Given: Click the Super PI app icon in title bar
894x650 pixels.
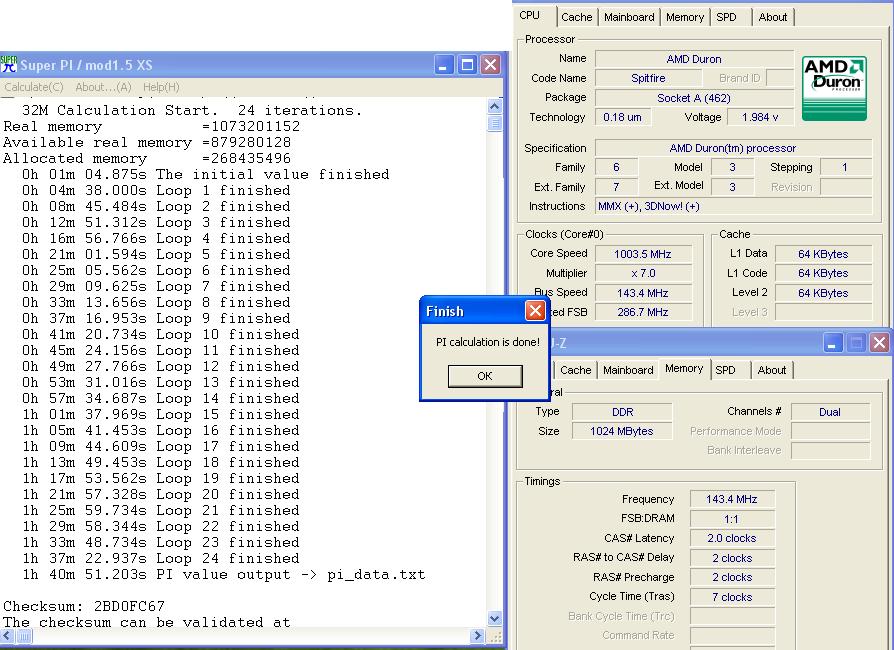Looking at the screenshot, I should pyautogui.click(x=9, y=64).
